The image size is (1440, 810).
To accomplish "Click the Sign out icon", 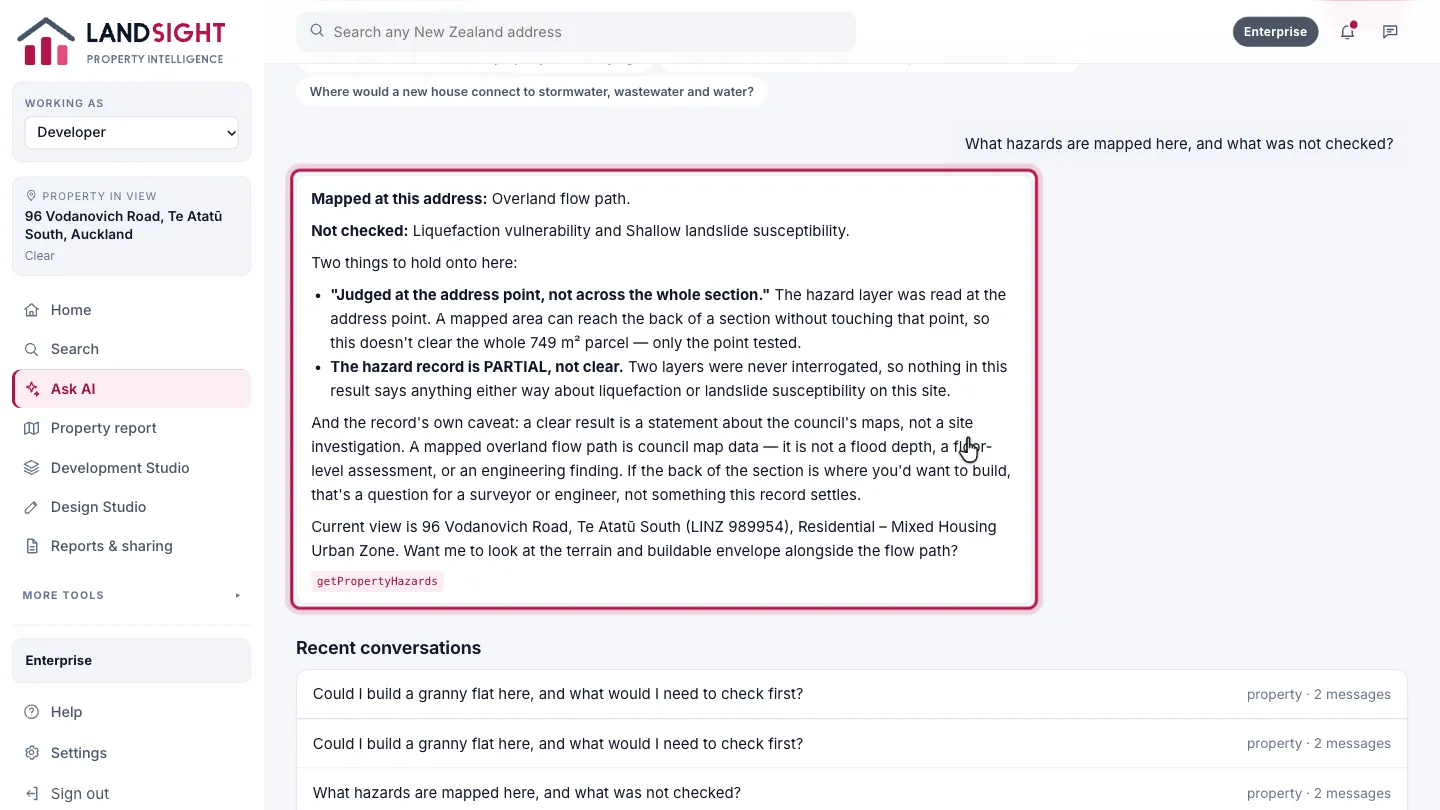I will tap(32, 794).
